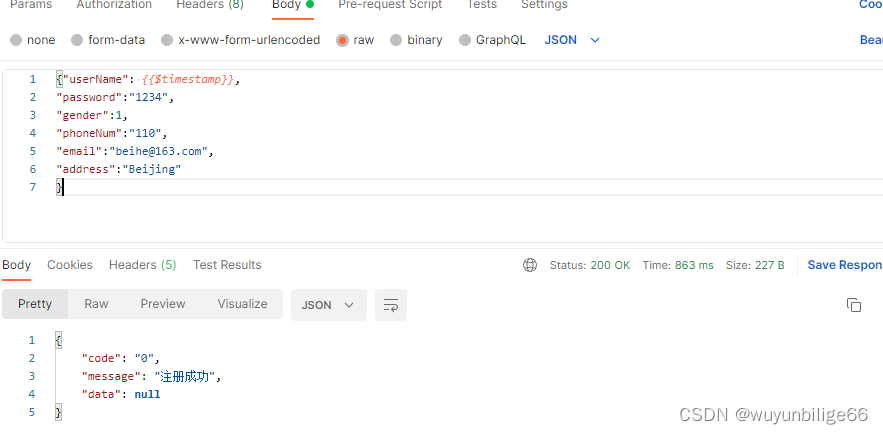Open the response Body tab
This screenshot has height=434, width=883.
coord(16,265)
